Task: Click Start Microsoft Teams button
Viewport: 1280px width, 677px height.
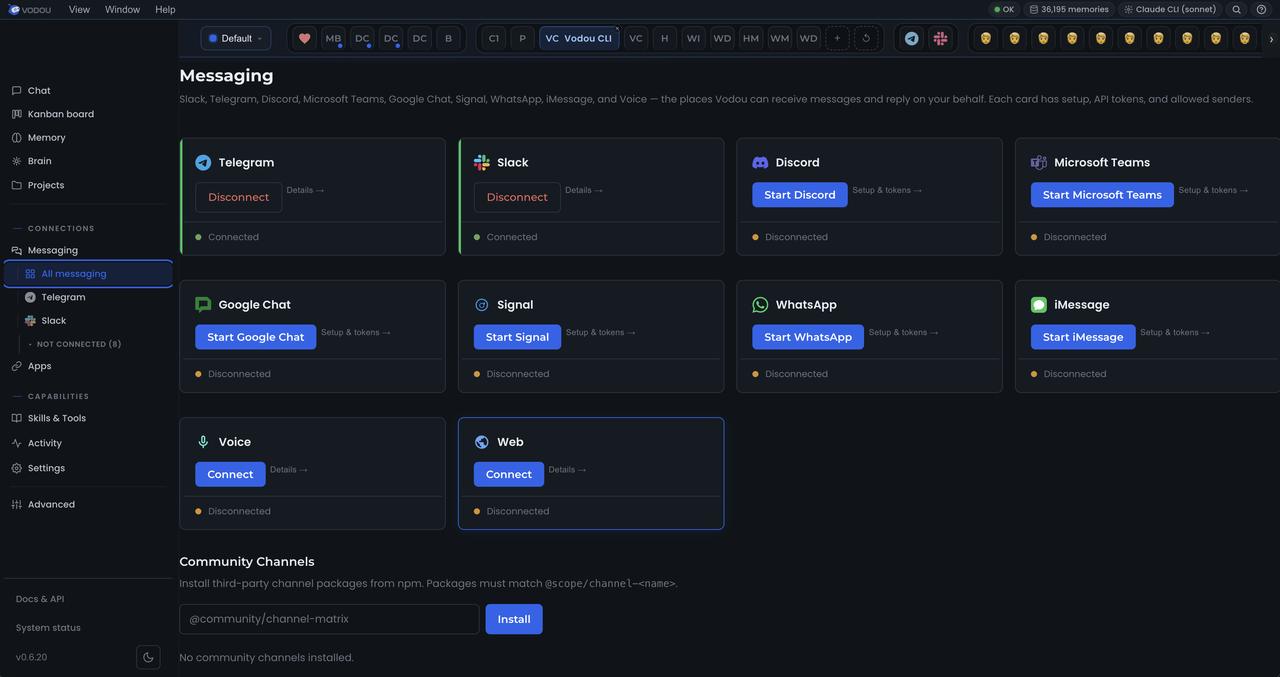Action: click(x=1102, y=195)
